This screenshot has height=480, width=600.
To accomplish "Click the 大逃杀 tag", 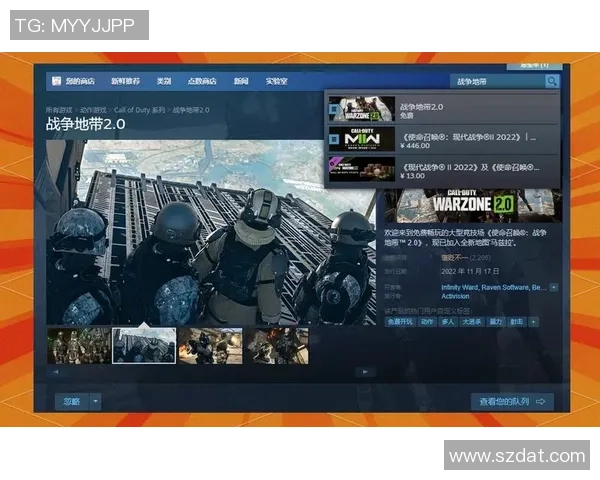I will click(472, 322).
